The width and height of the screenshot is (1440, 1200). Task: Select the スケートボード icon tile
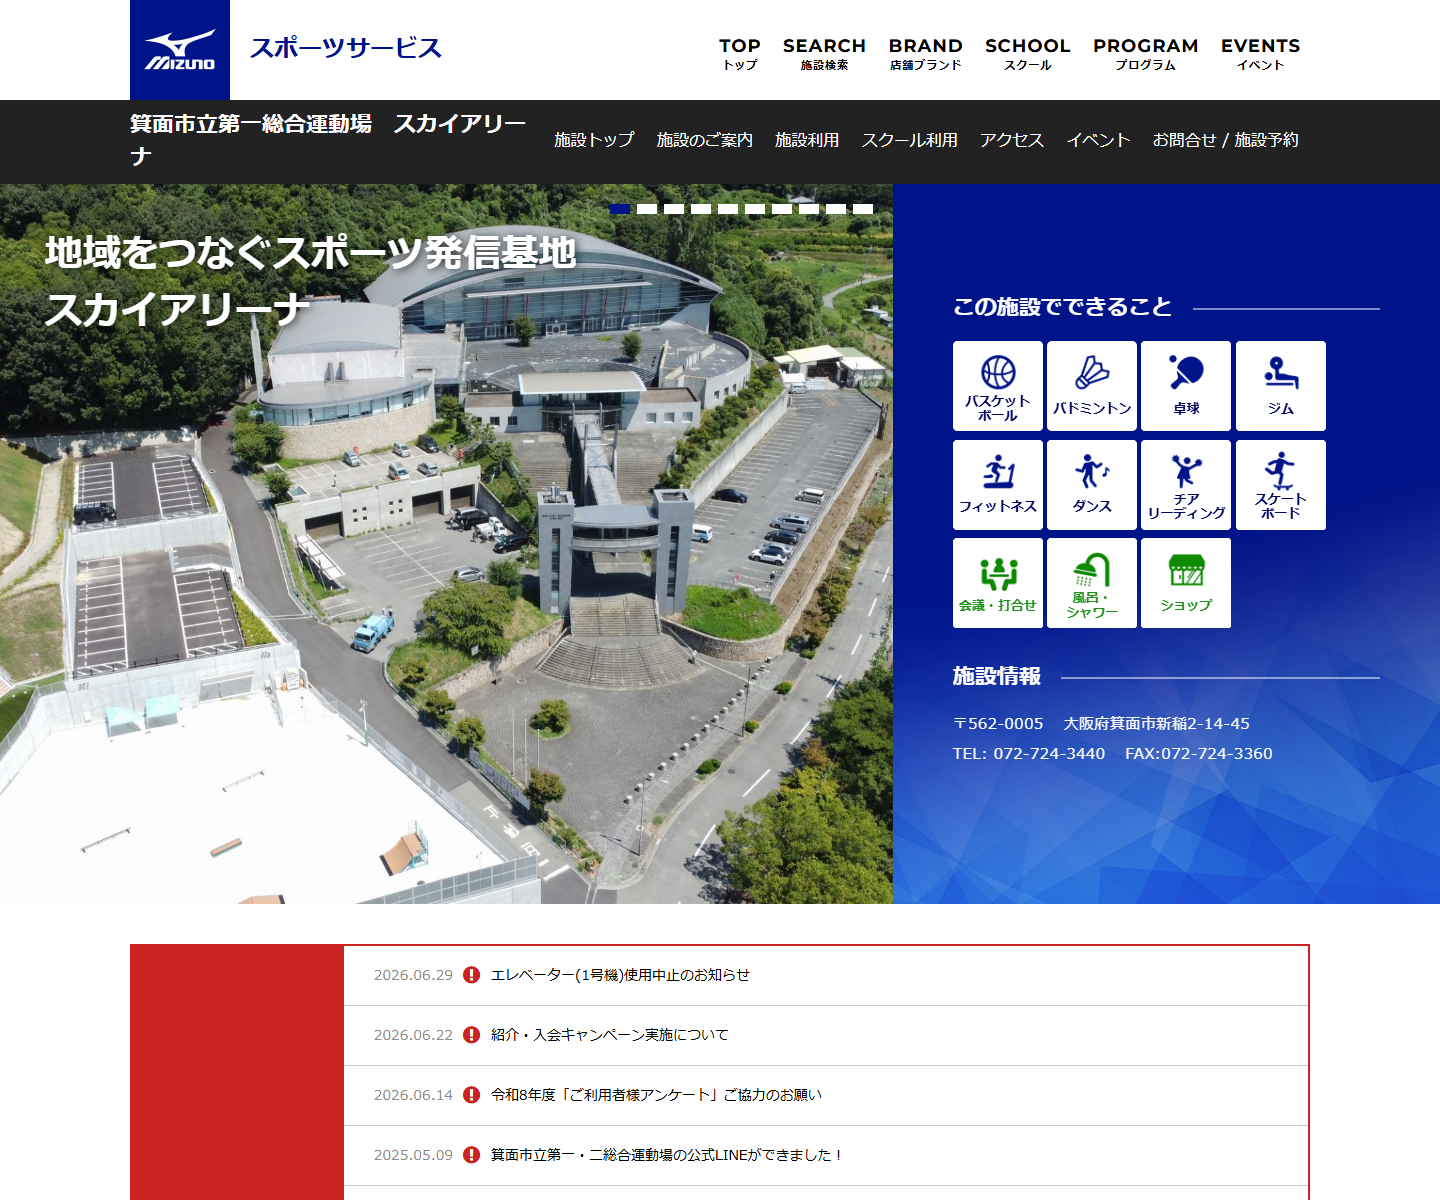click(1281, 485)
